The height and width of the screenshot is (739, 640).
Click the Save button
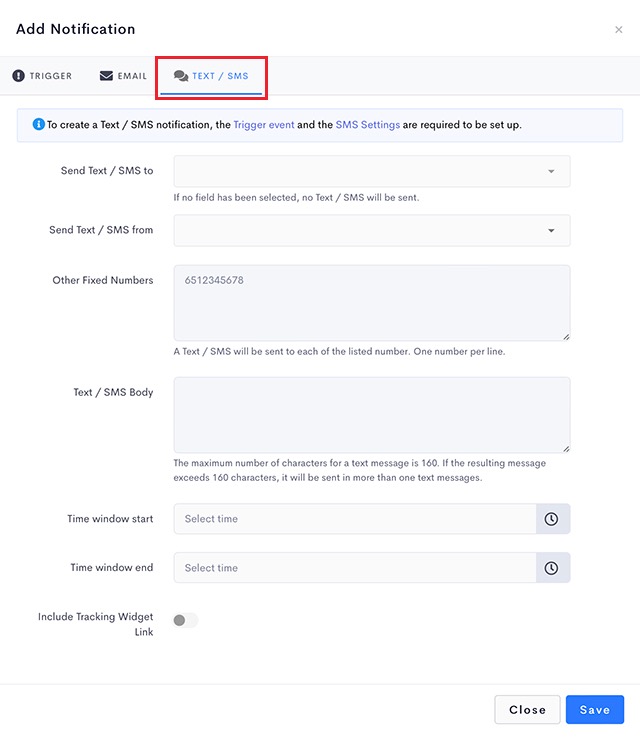595,710
